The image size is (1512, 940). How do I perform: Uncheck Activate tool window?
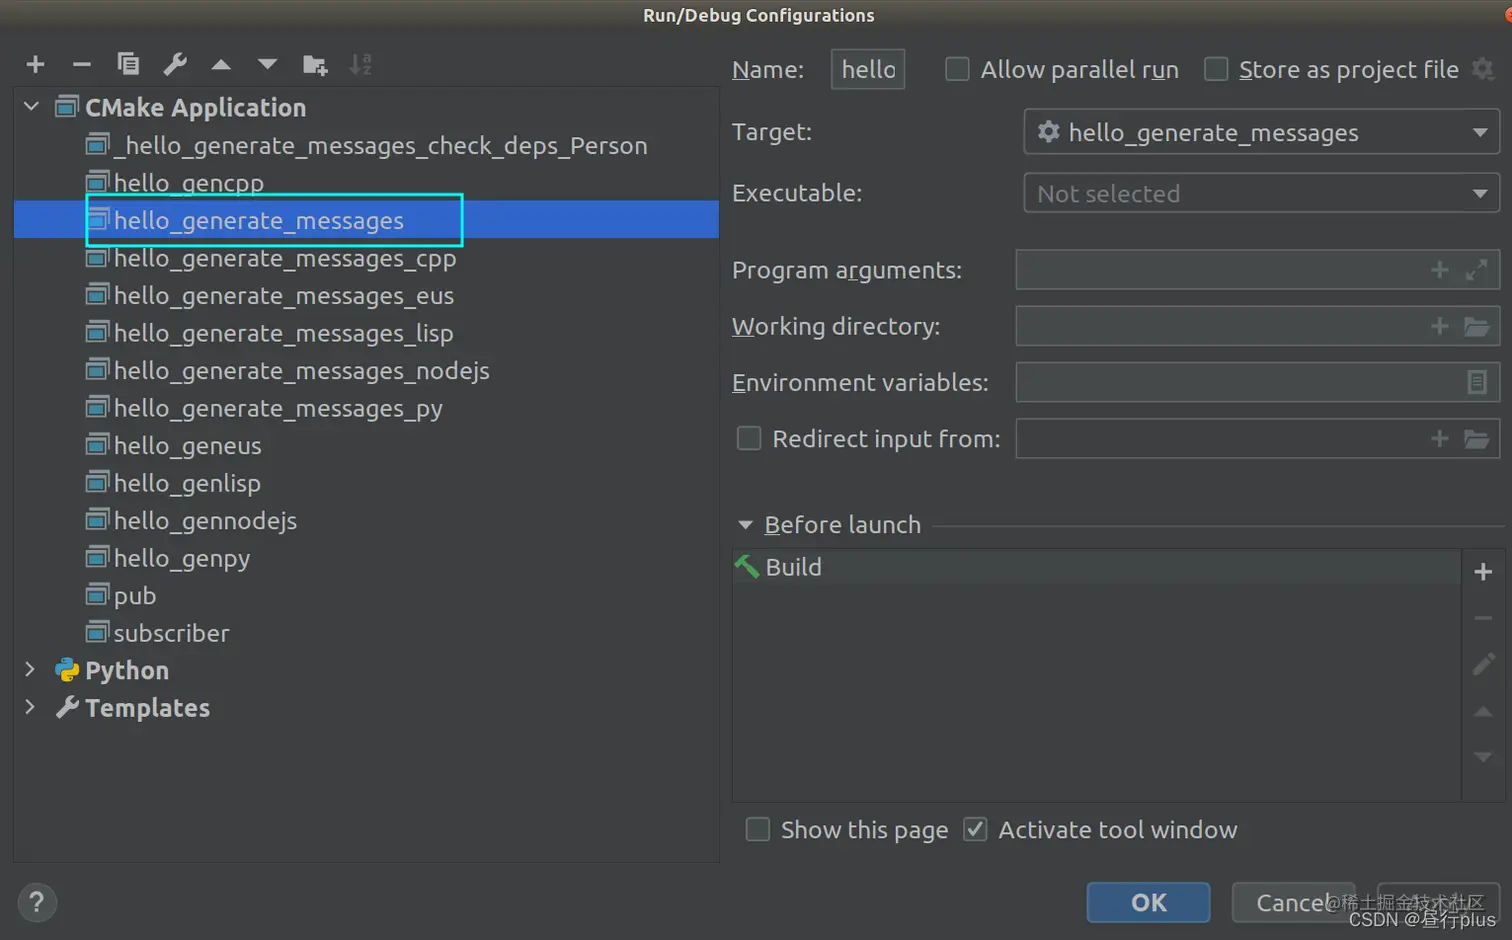pos(975,830)
